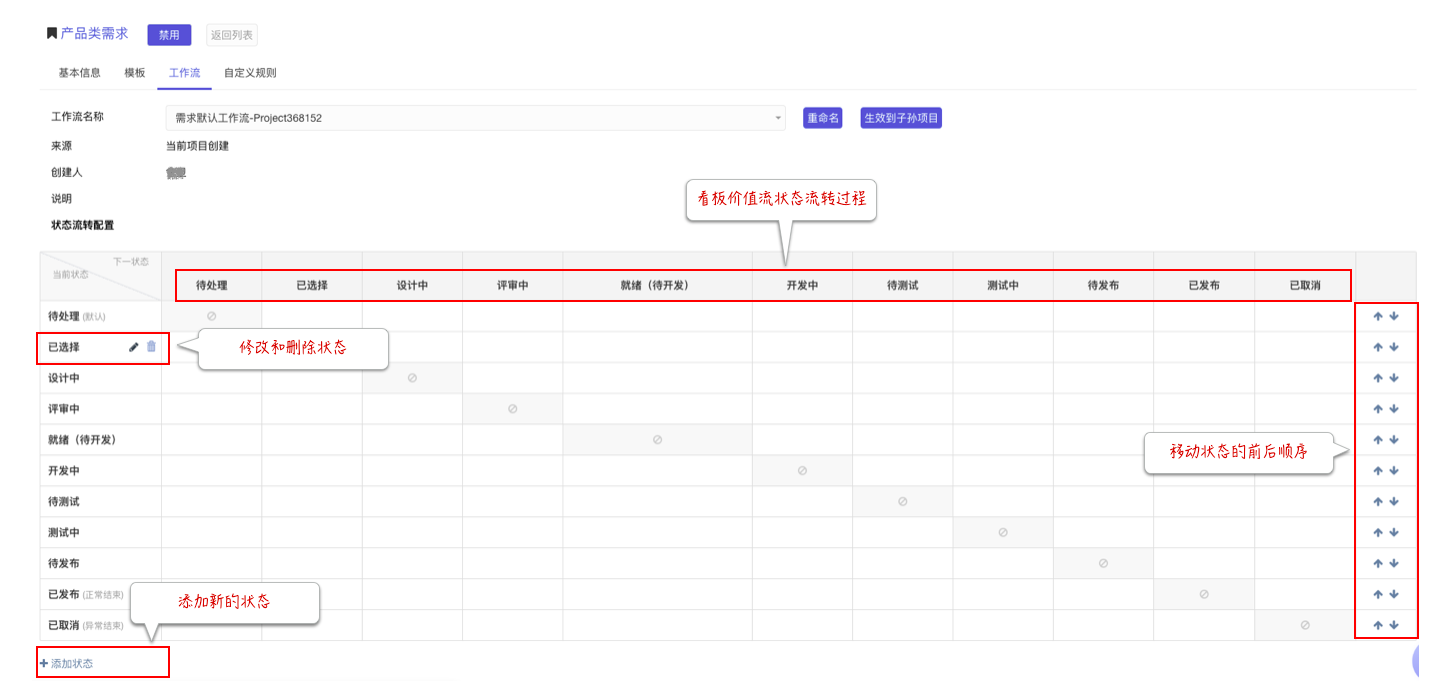
Task: Click the 重命名 button
Action: (823, 118)
